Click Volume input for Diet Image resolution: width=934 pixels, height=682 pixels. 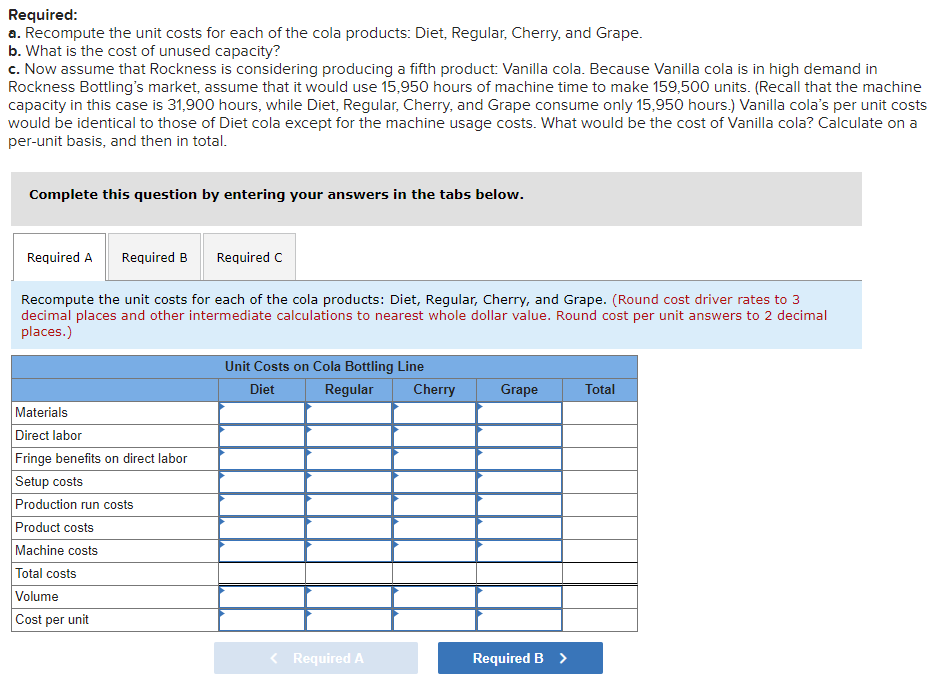262,597
